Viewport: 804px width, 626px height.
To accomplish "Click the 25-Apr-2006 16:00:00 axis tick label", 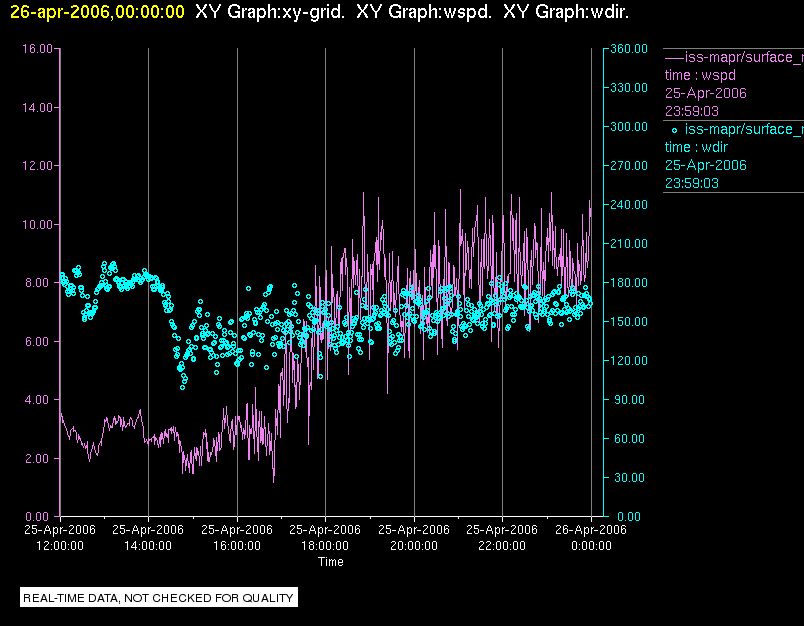I will (x=237, y=537).
